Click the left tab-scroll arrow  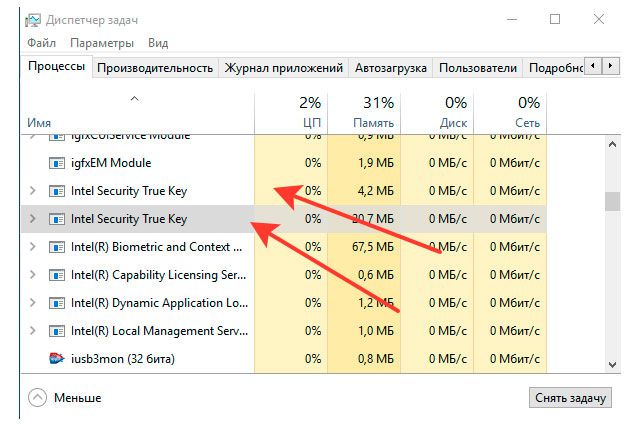(x=594, y=66)
